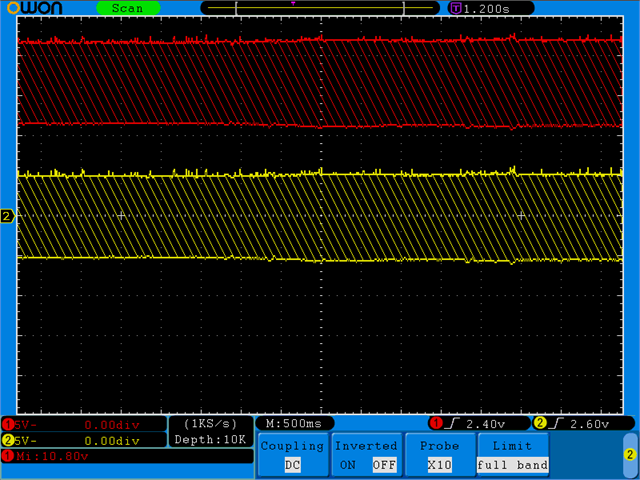Image resolution: width=640 pixels, height=480 pixels.
Task: Click the CH2 yellow trigger level icon
Action: pyautogui.click(x=540, y=423)
